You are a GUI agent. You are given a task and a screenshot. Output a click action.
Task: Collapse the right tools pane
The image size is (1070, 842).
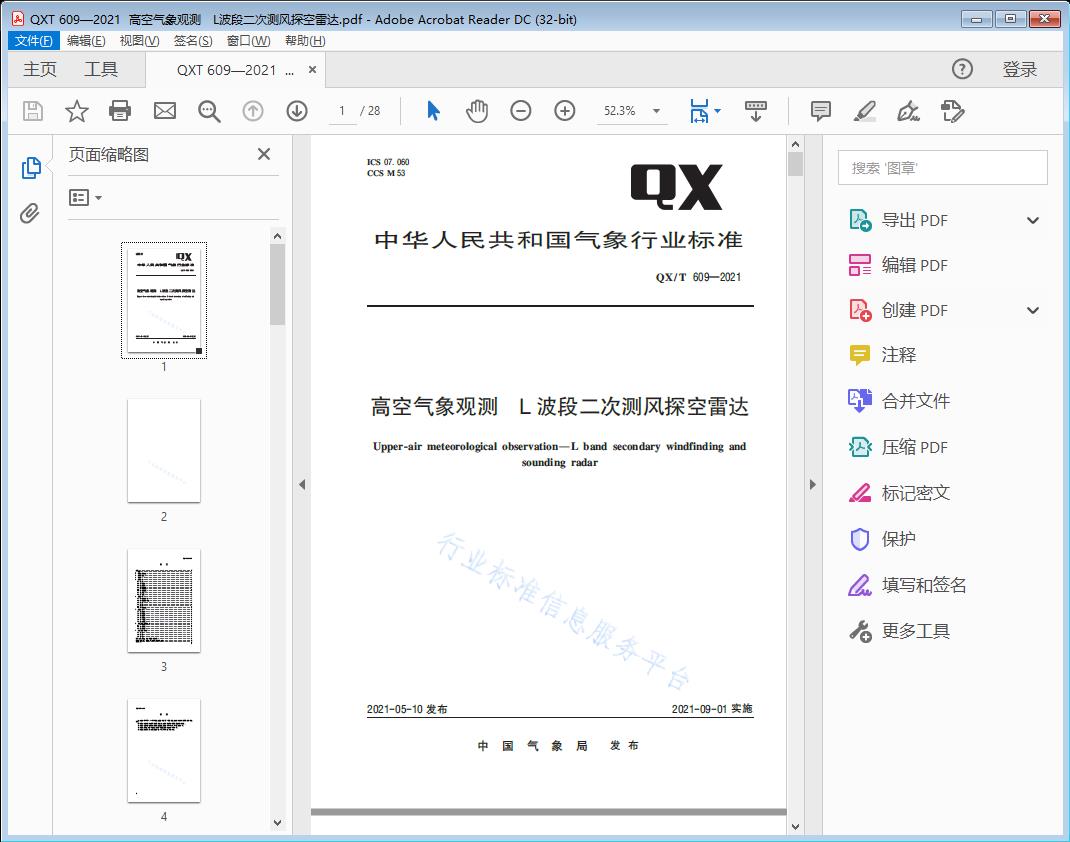click(x=813, y=485)
